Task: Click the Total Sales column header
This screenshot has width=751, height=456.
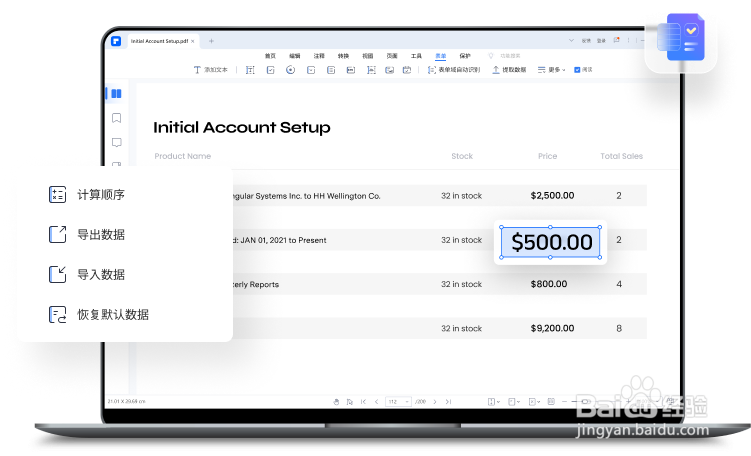Action: 621,156
